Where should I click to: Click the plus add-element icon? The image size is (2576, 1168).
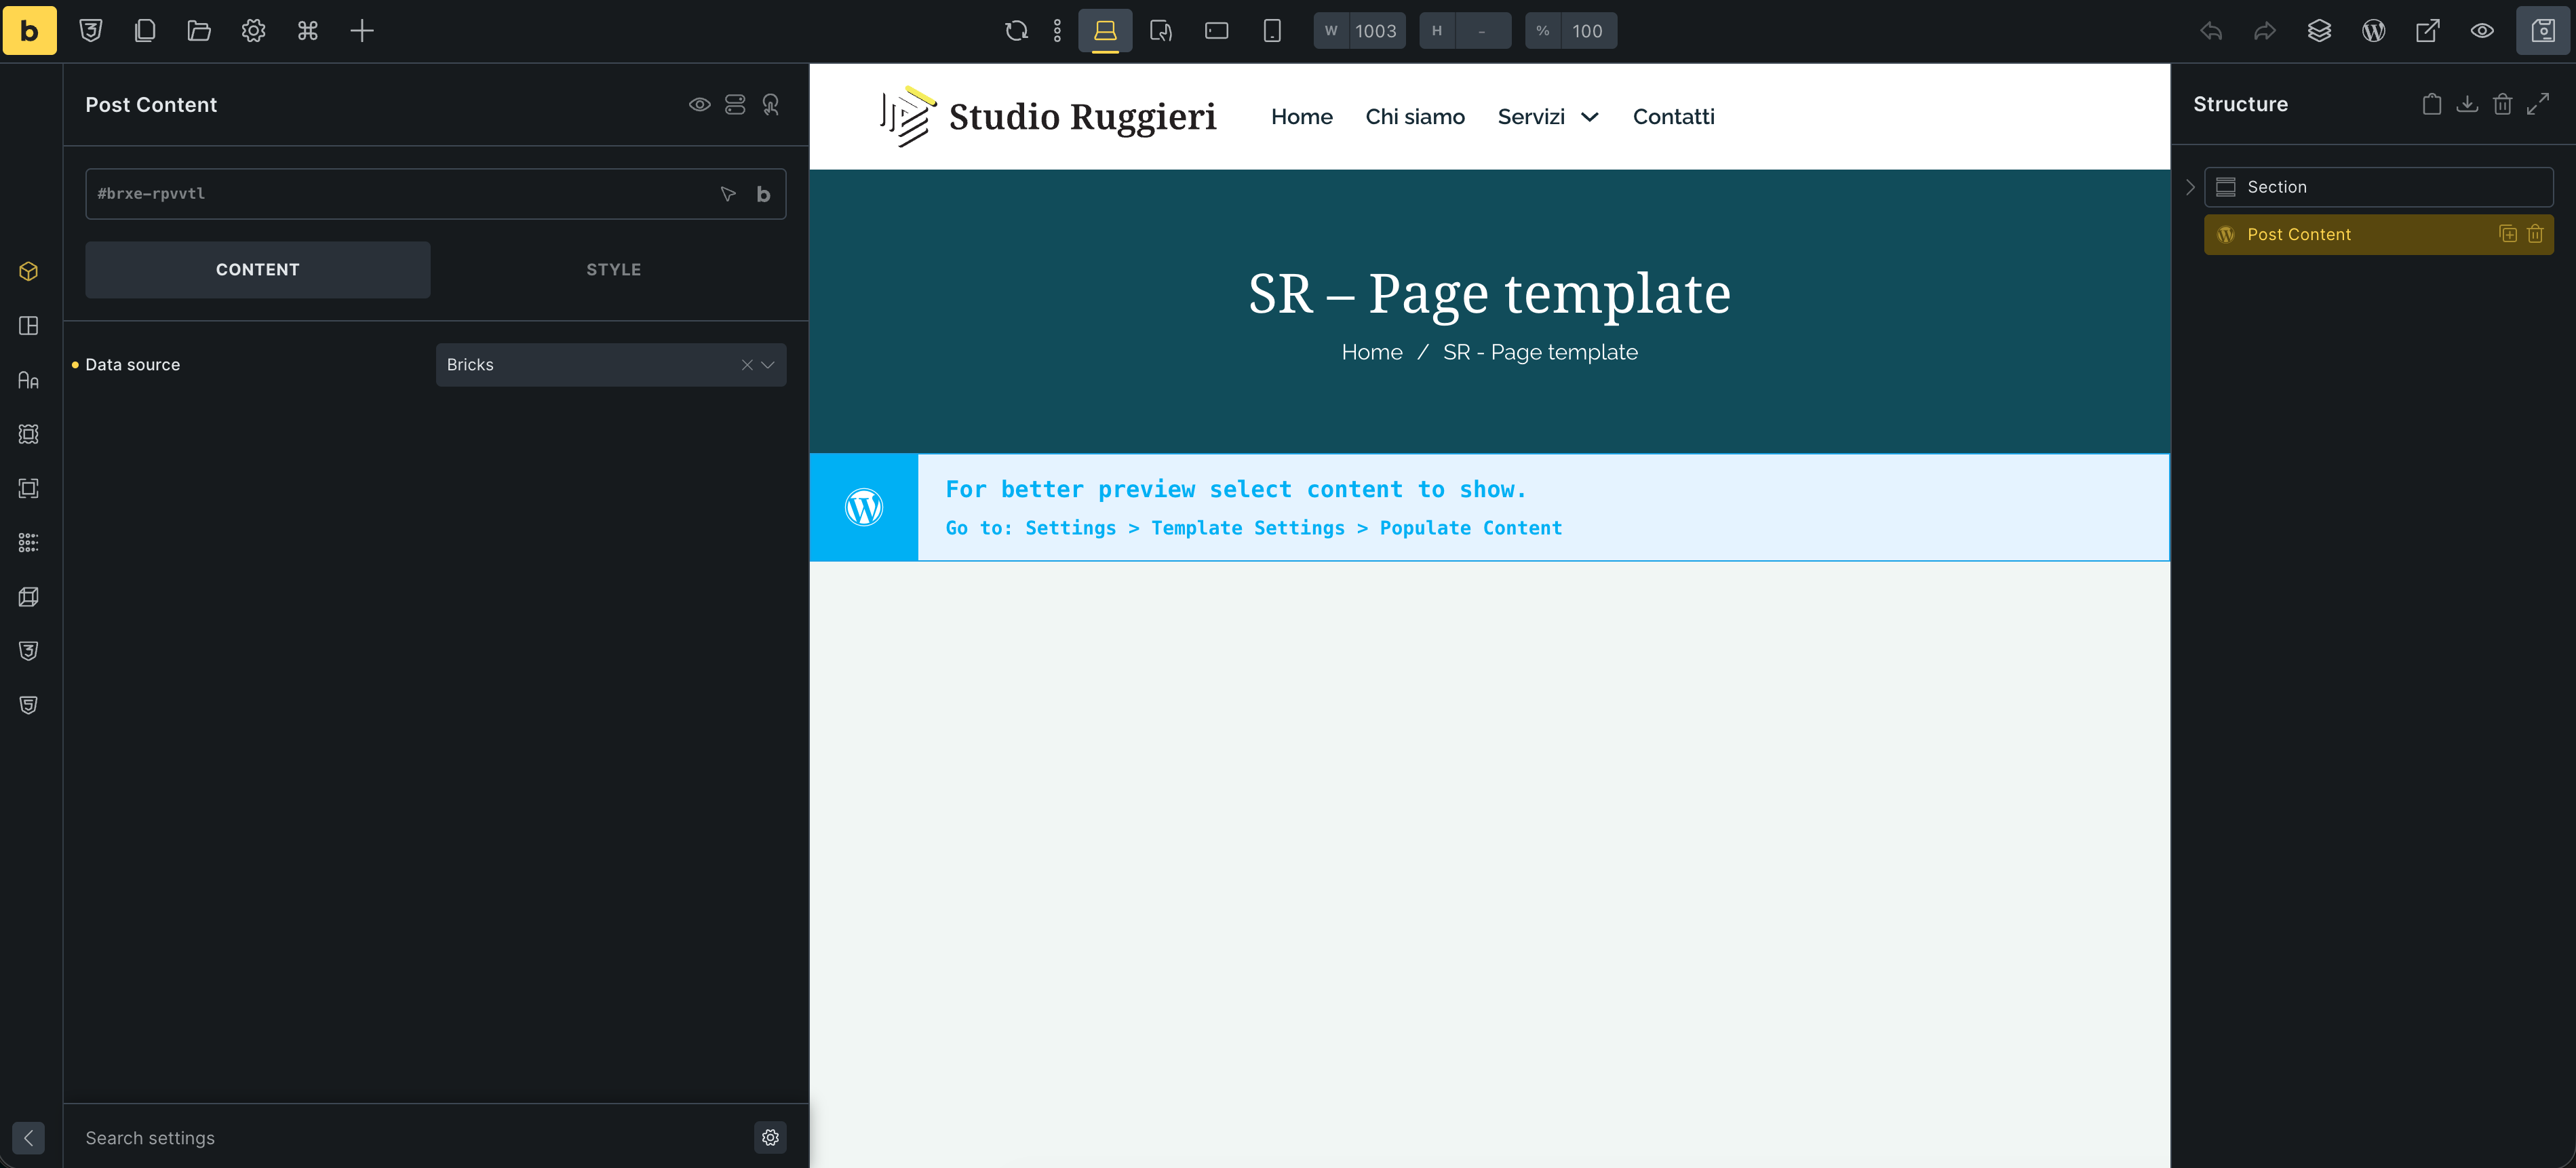pyautogui.click(x=362, y=31)
